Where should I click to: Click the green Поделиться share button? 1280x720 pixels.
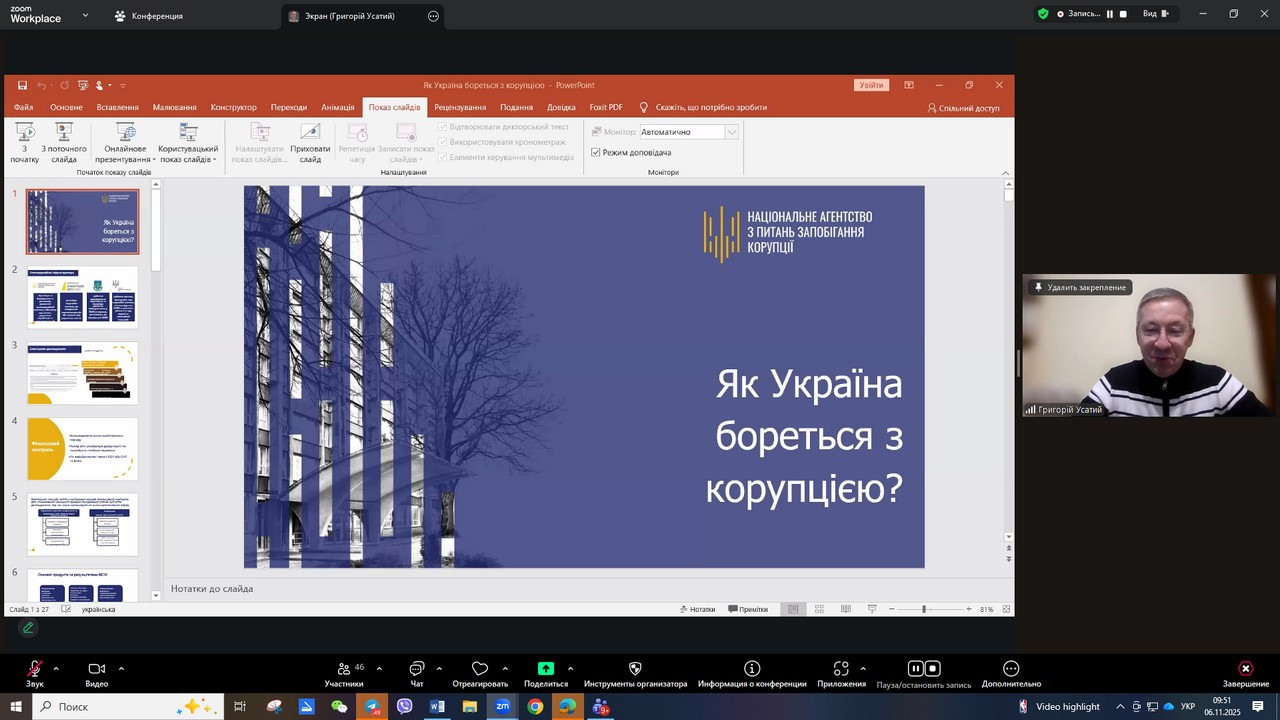pos(546,669)
